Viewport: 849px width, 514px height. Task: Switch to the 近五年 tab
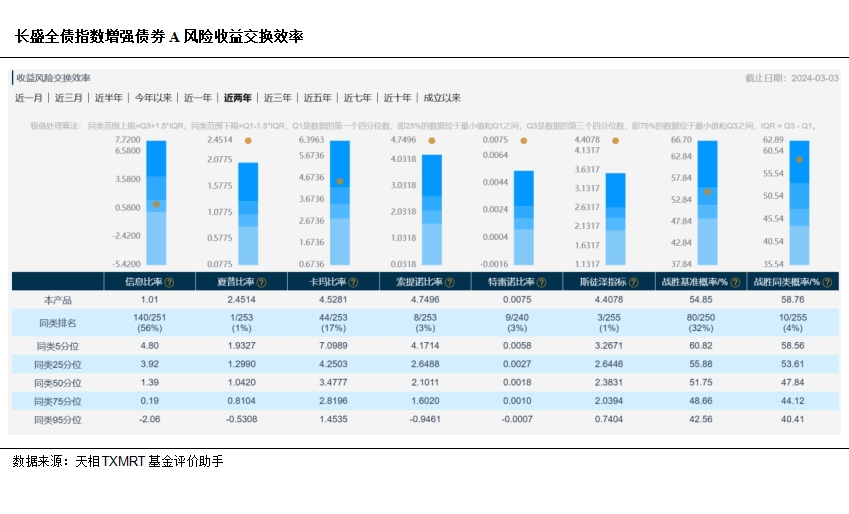[x=318, y=98]
